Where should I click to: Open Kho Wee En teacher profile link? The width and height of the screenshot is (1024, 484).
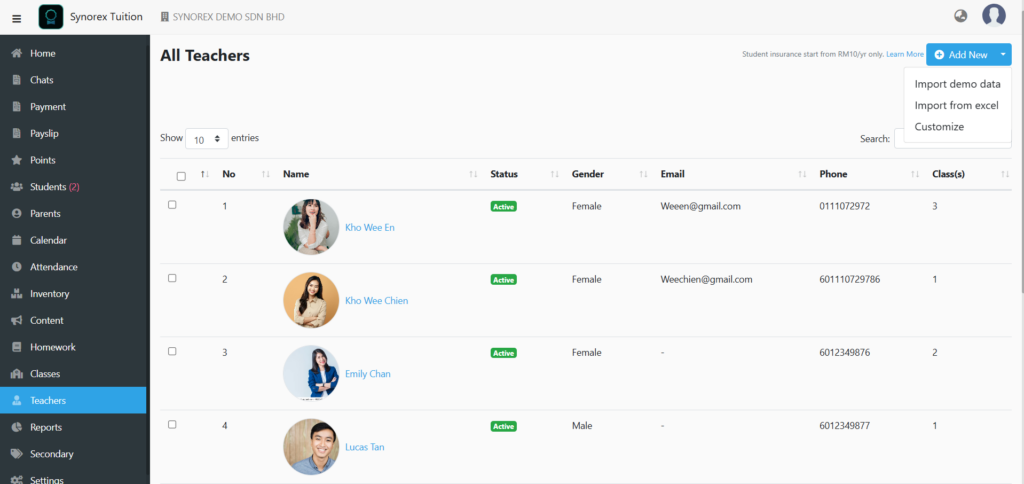tap(370, 228)
